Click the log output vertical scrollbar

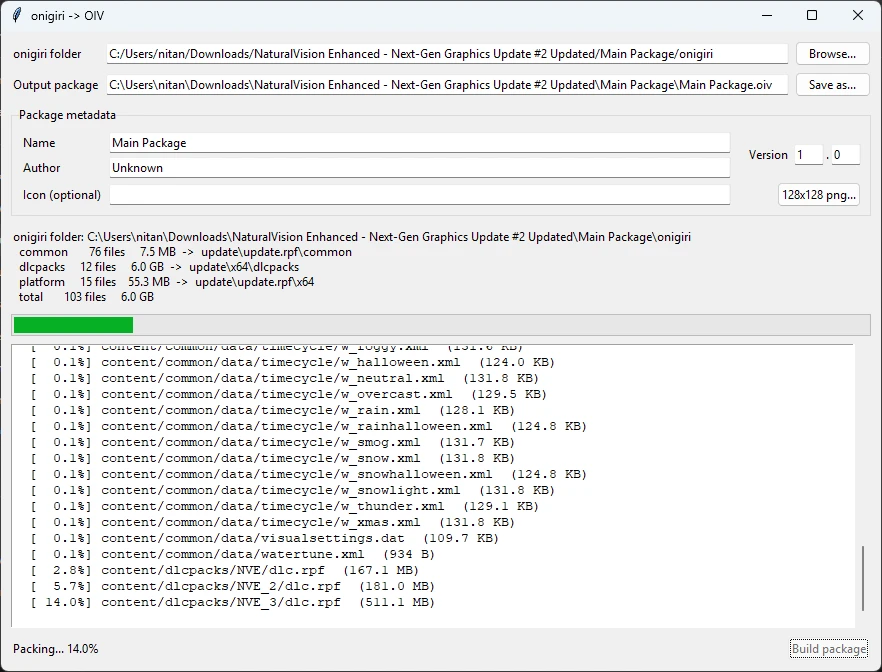point(862,578)
